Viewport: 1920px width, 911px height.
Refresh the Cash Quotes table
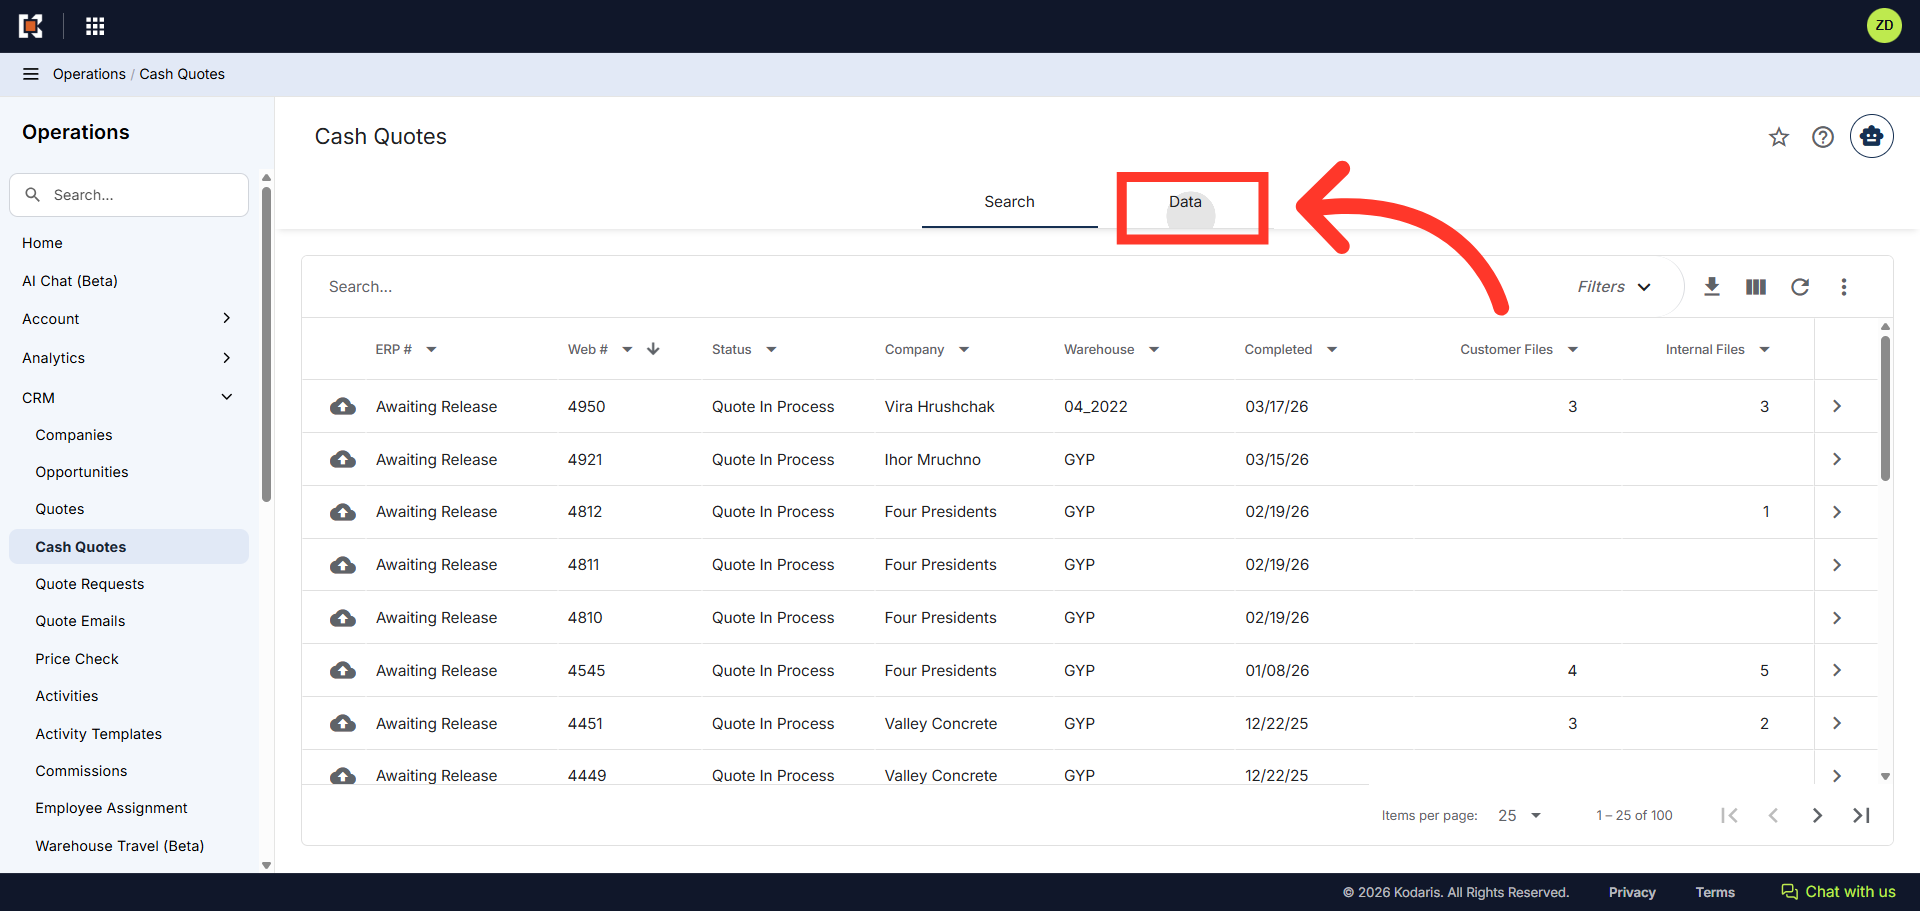click(x=1800, y=287)
